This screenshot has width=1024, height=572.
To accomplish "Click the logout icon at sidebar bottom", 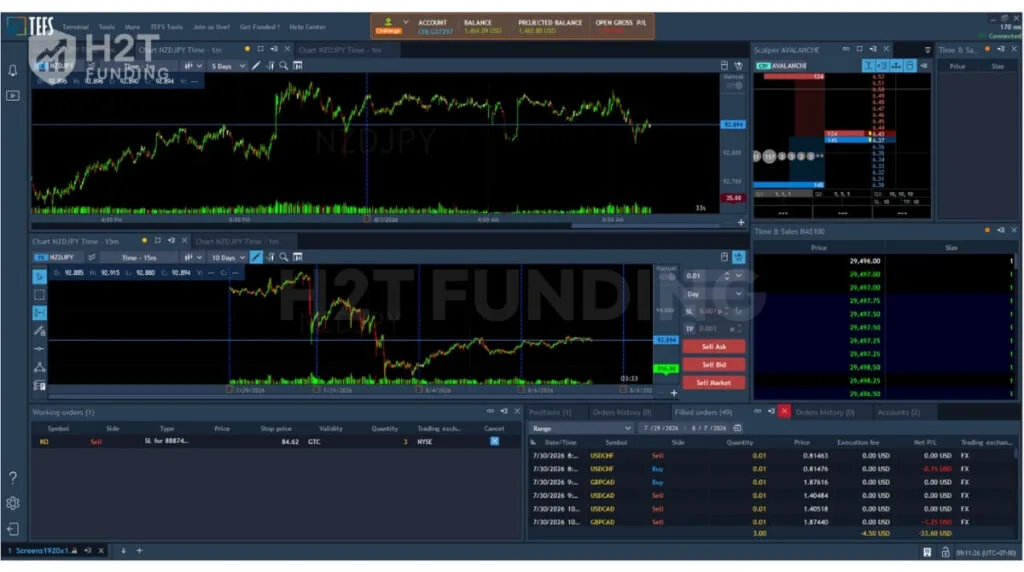I will click(x=12, y=528).
